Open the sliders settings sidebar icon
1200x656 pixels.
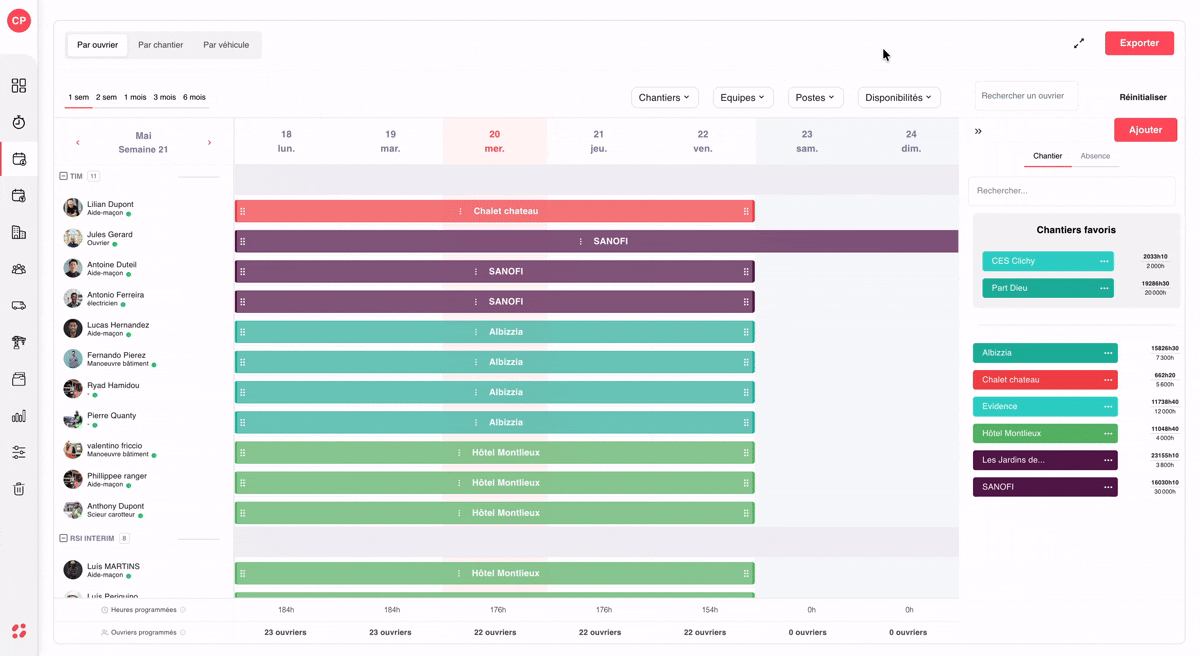(x=19, y=452)
